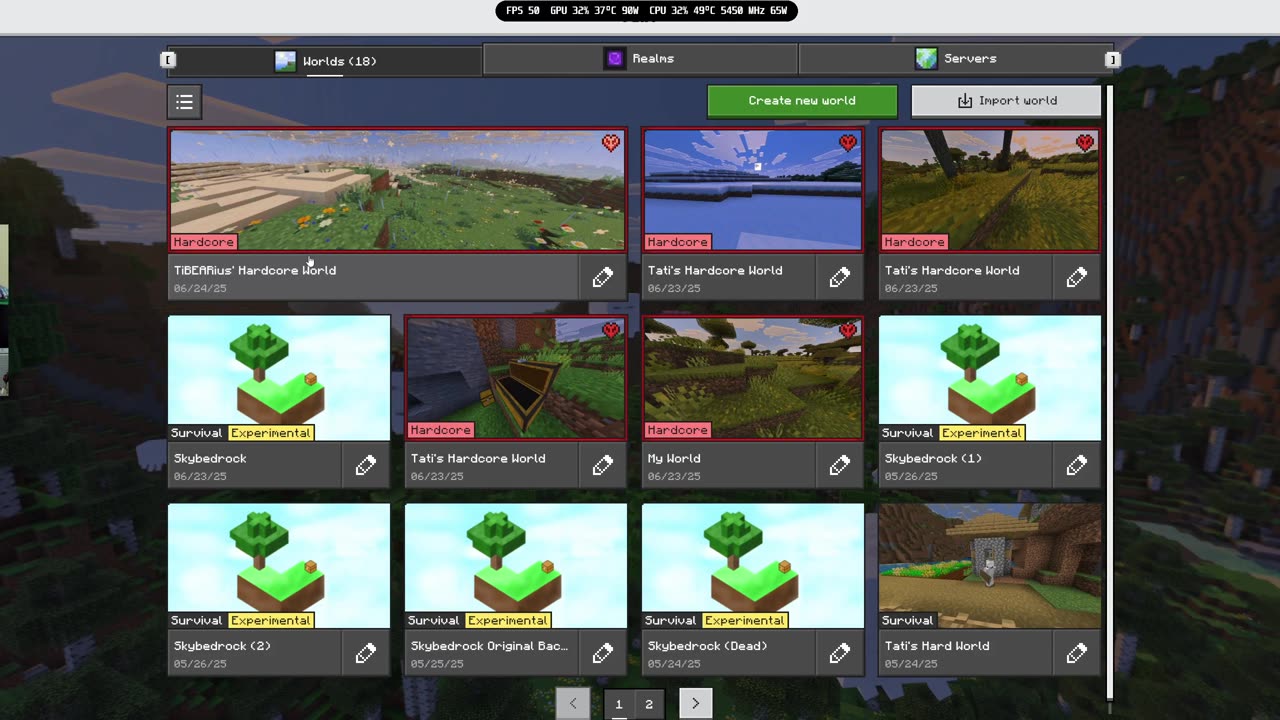
Task: Open the Servers tab
Action: tap(956, 59)
